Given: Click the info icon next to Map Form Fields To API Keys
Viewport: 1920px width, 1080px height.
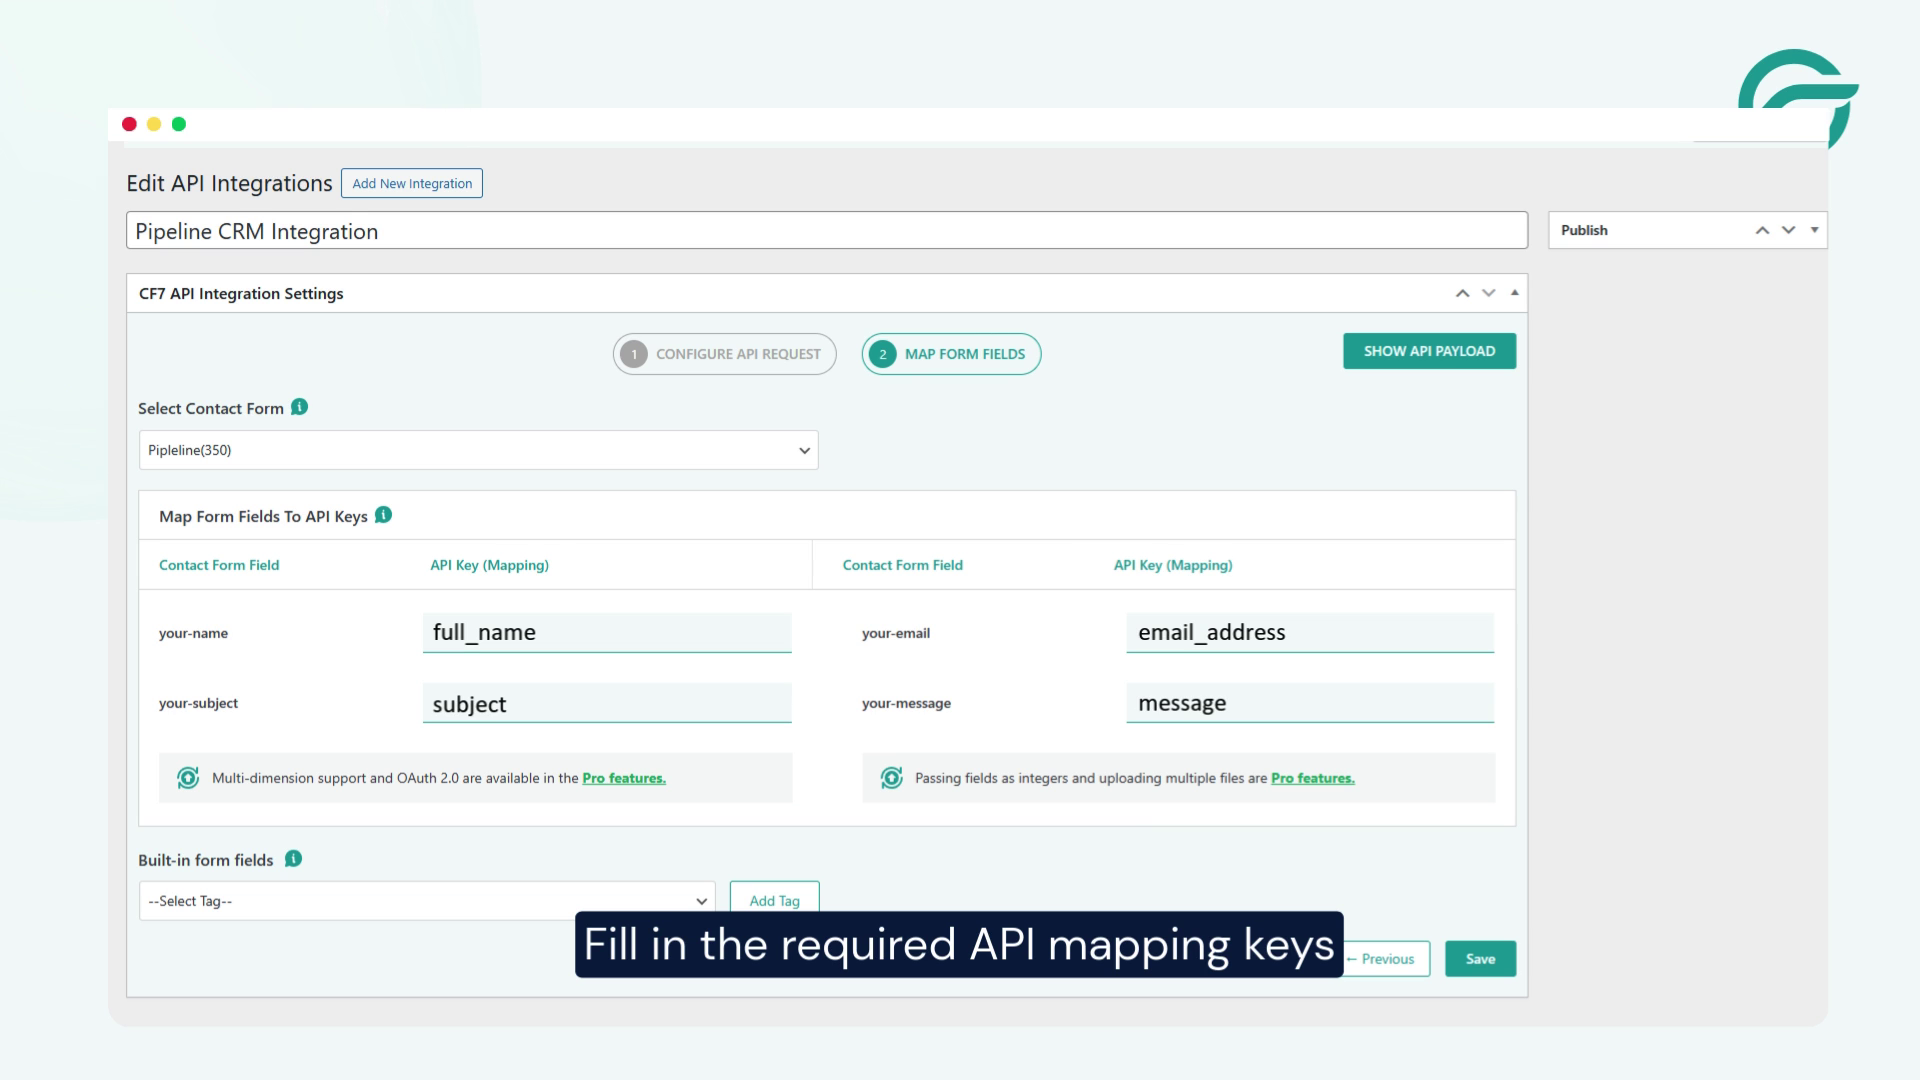Looking at the screenshot, I should point(381,515).
